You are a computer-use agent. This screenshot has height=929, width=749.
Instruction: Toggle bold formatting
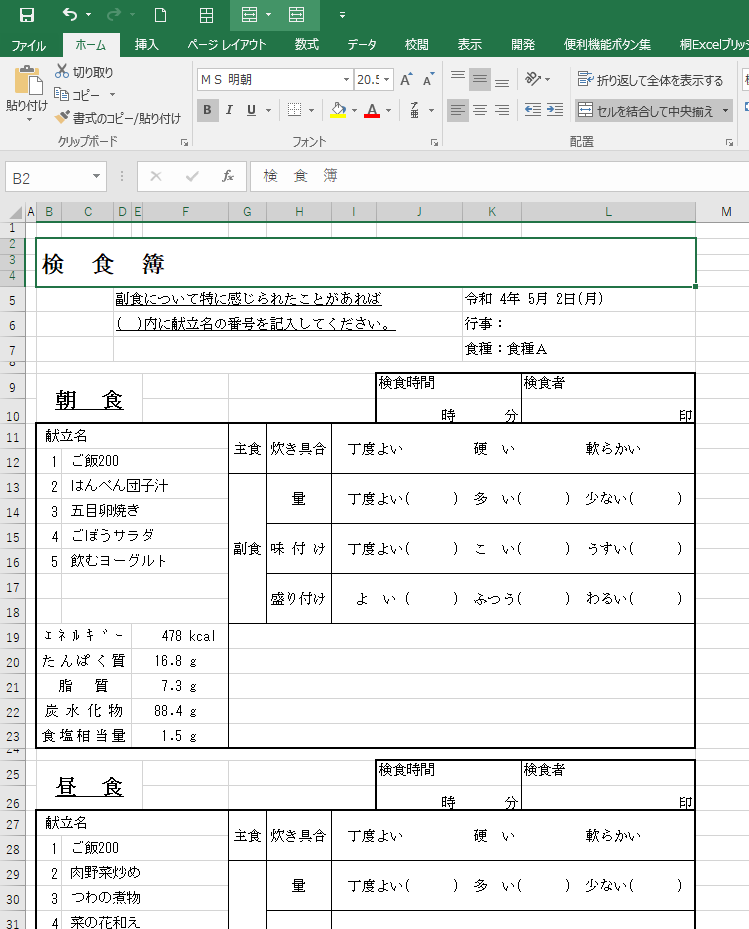[207, 110]
